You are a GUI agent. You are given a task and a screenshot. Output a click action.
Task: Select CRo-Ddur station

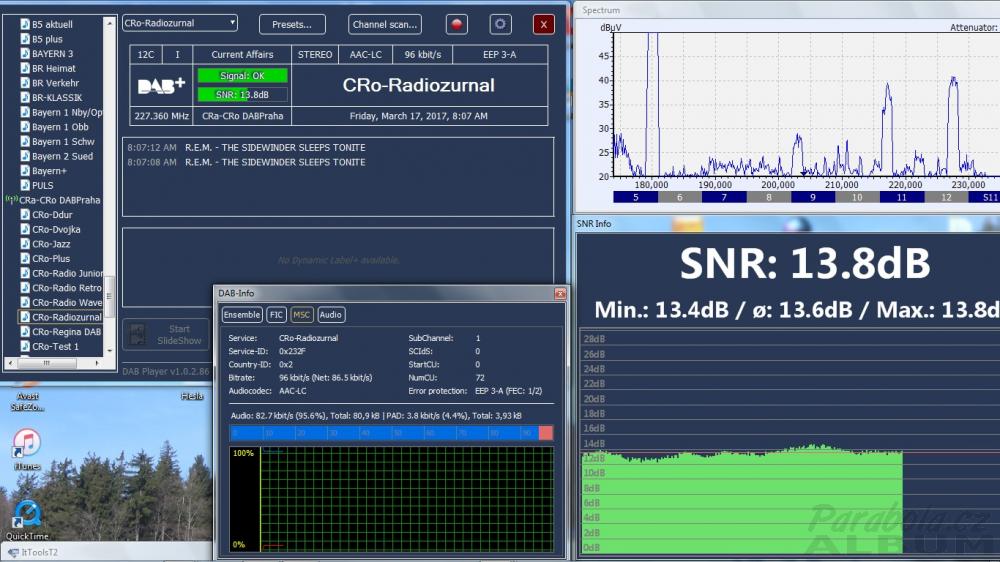coord(52,215)
